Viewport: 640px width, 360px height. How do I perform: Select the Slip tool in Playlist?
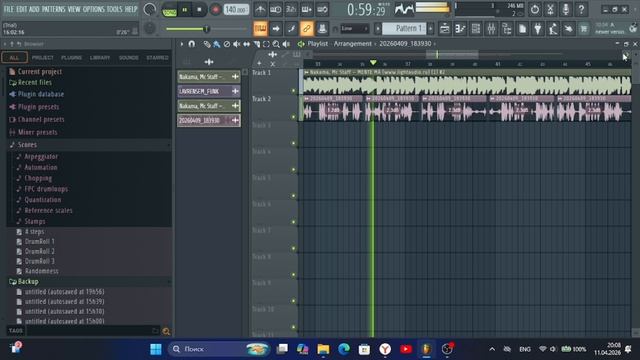[x=247, y=44]
